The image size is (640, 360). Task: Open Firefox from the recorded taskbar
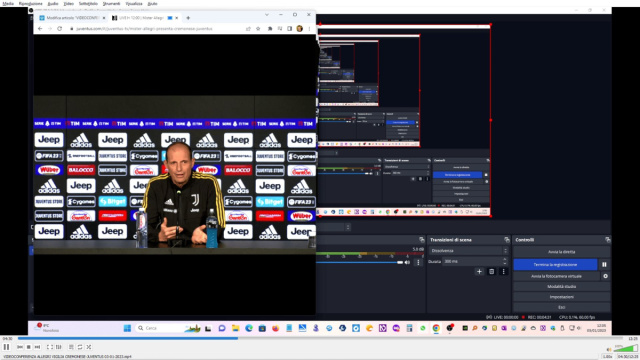coord(276,328)
